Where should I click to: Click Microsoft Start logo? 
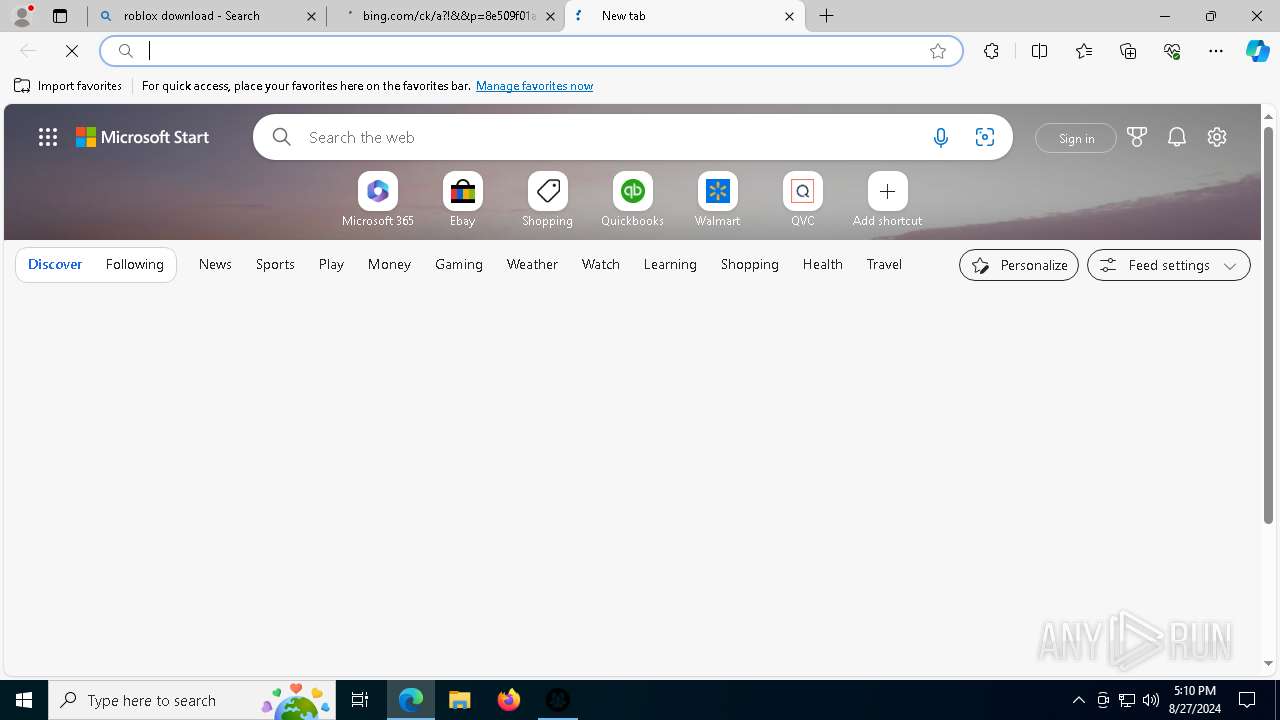(142, 137)
